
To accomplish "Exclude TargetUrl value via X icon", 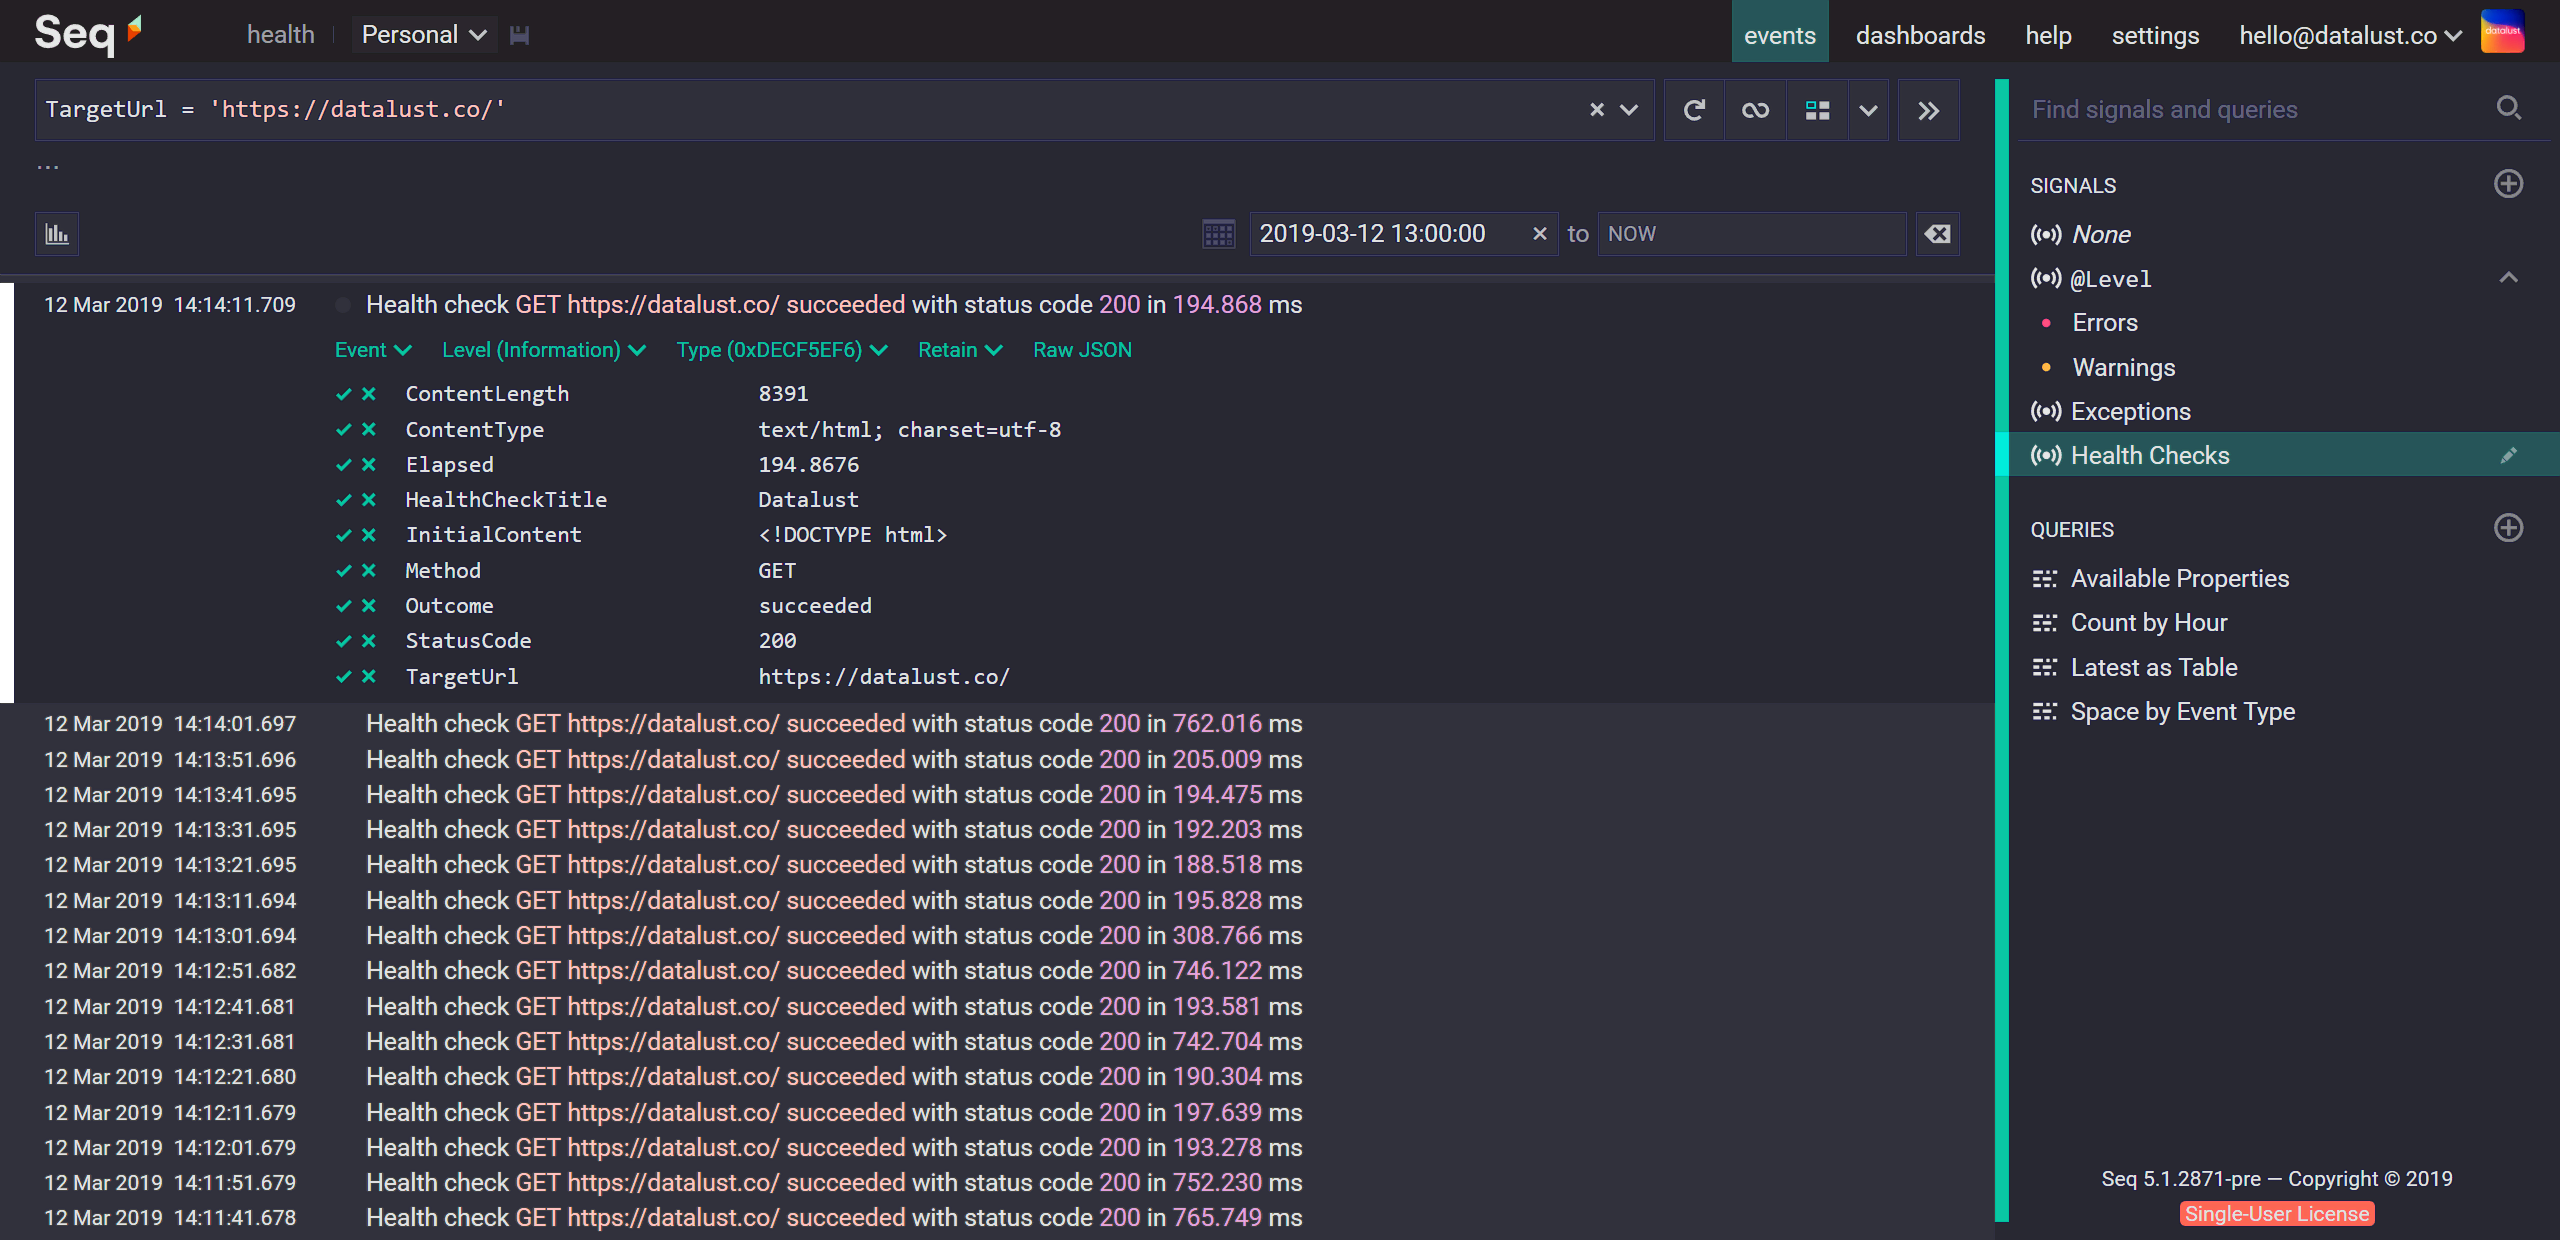I will (x=369, y=676).
